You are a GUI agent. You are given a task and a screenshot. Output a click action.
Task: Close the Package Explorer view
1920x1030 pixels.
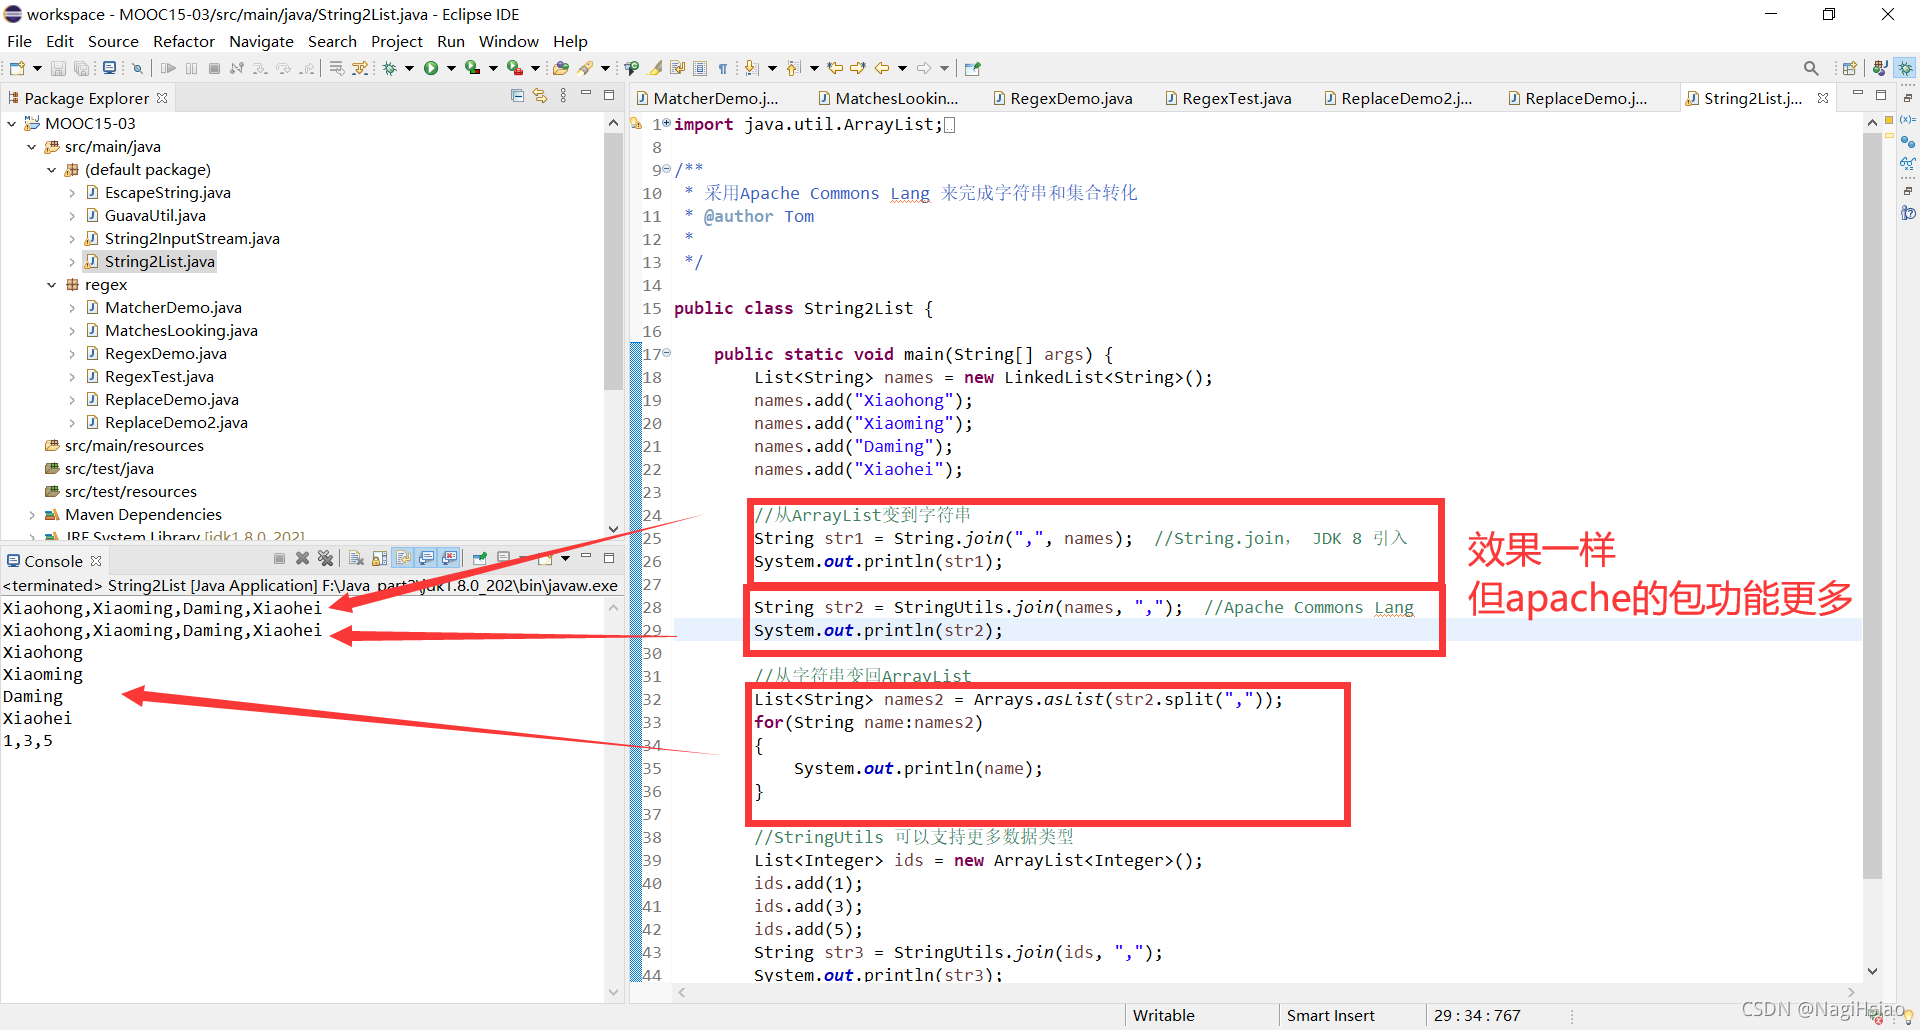tap(162, 98)
